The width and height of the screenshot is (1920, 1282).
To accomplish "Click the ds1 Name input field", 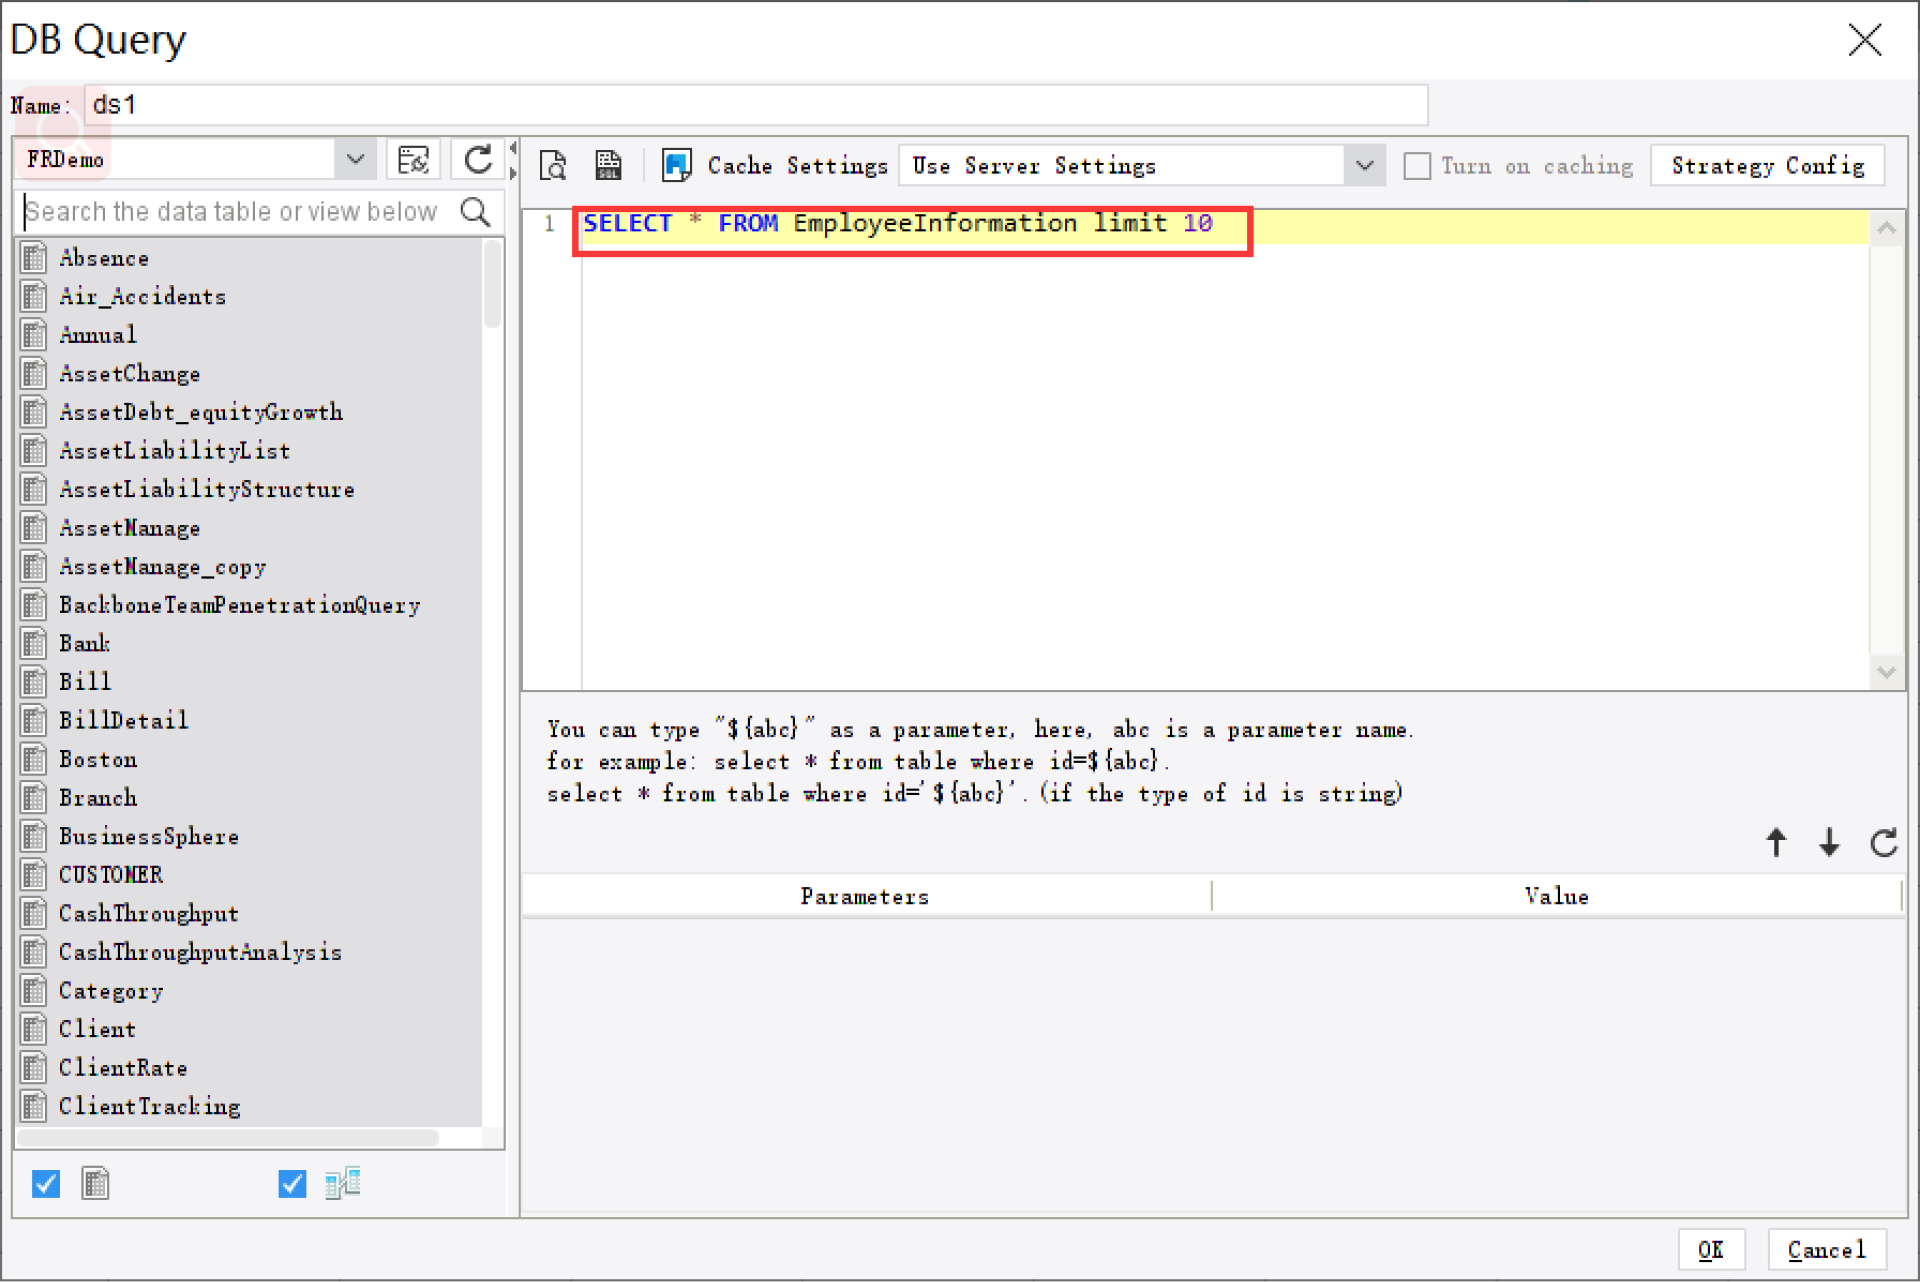I will tap(755, 105).
